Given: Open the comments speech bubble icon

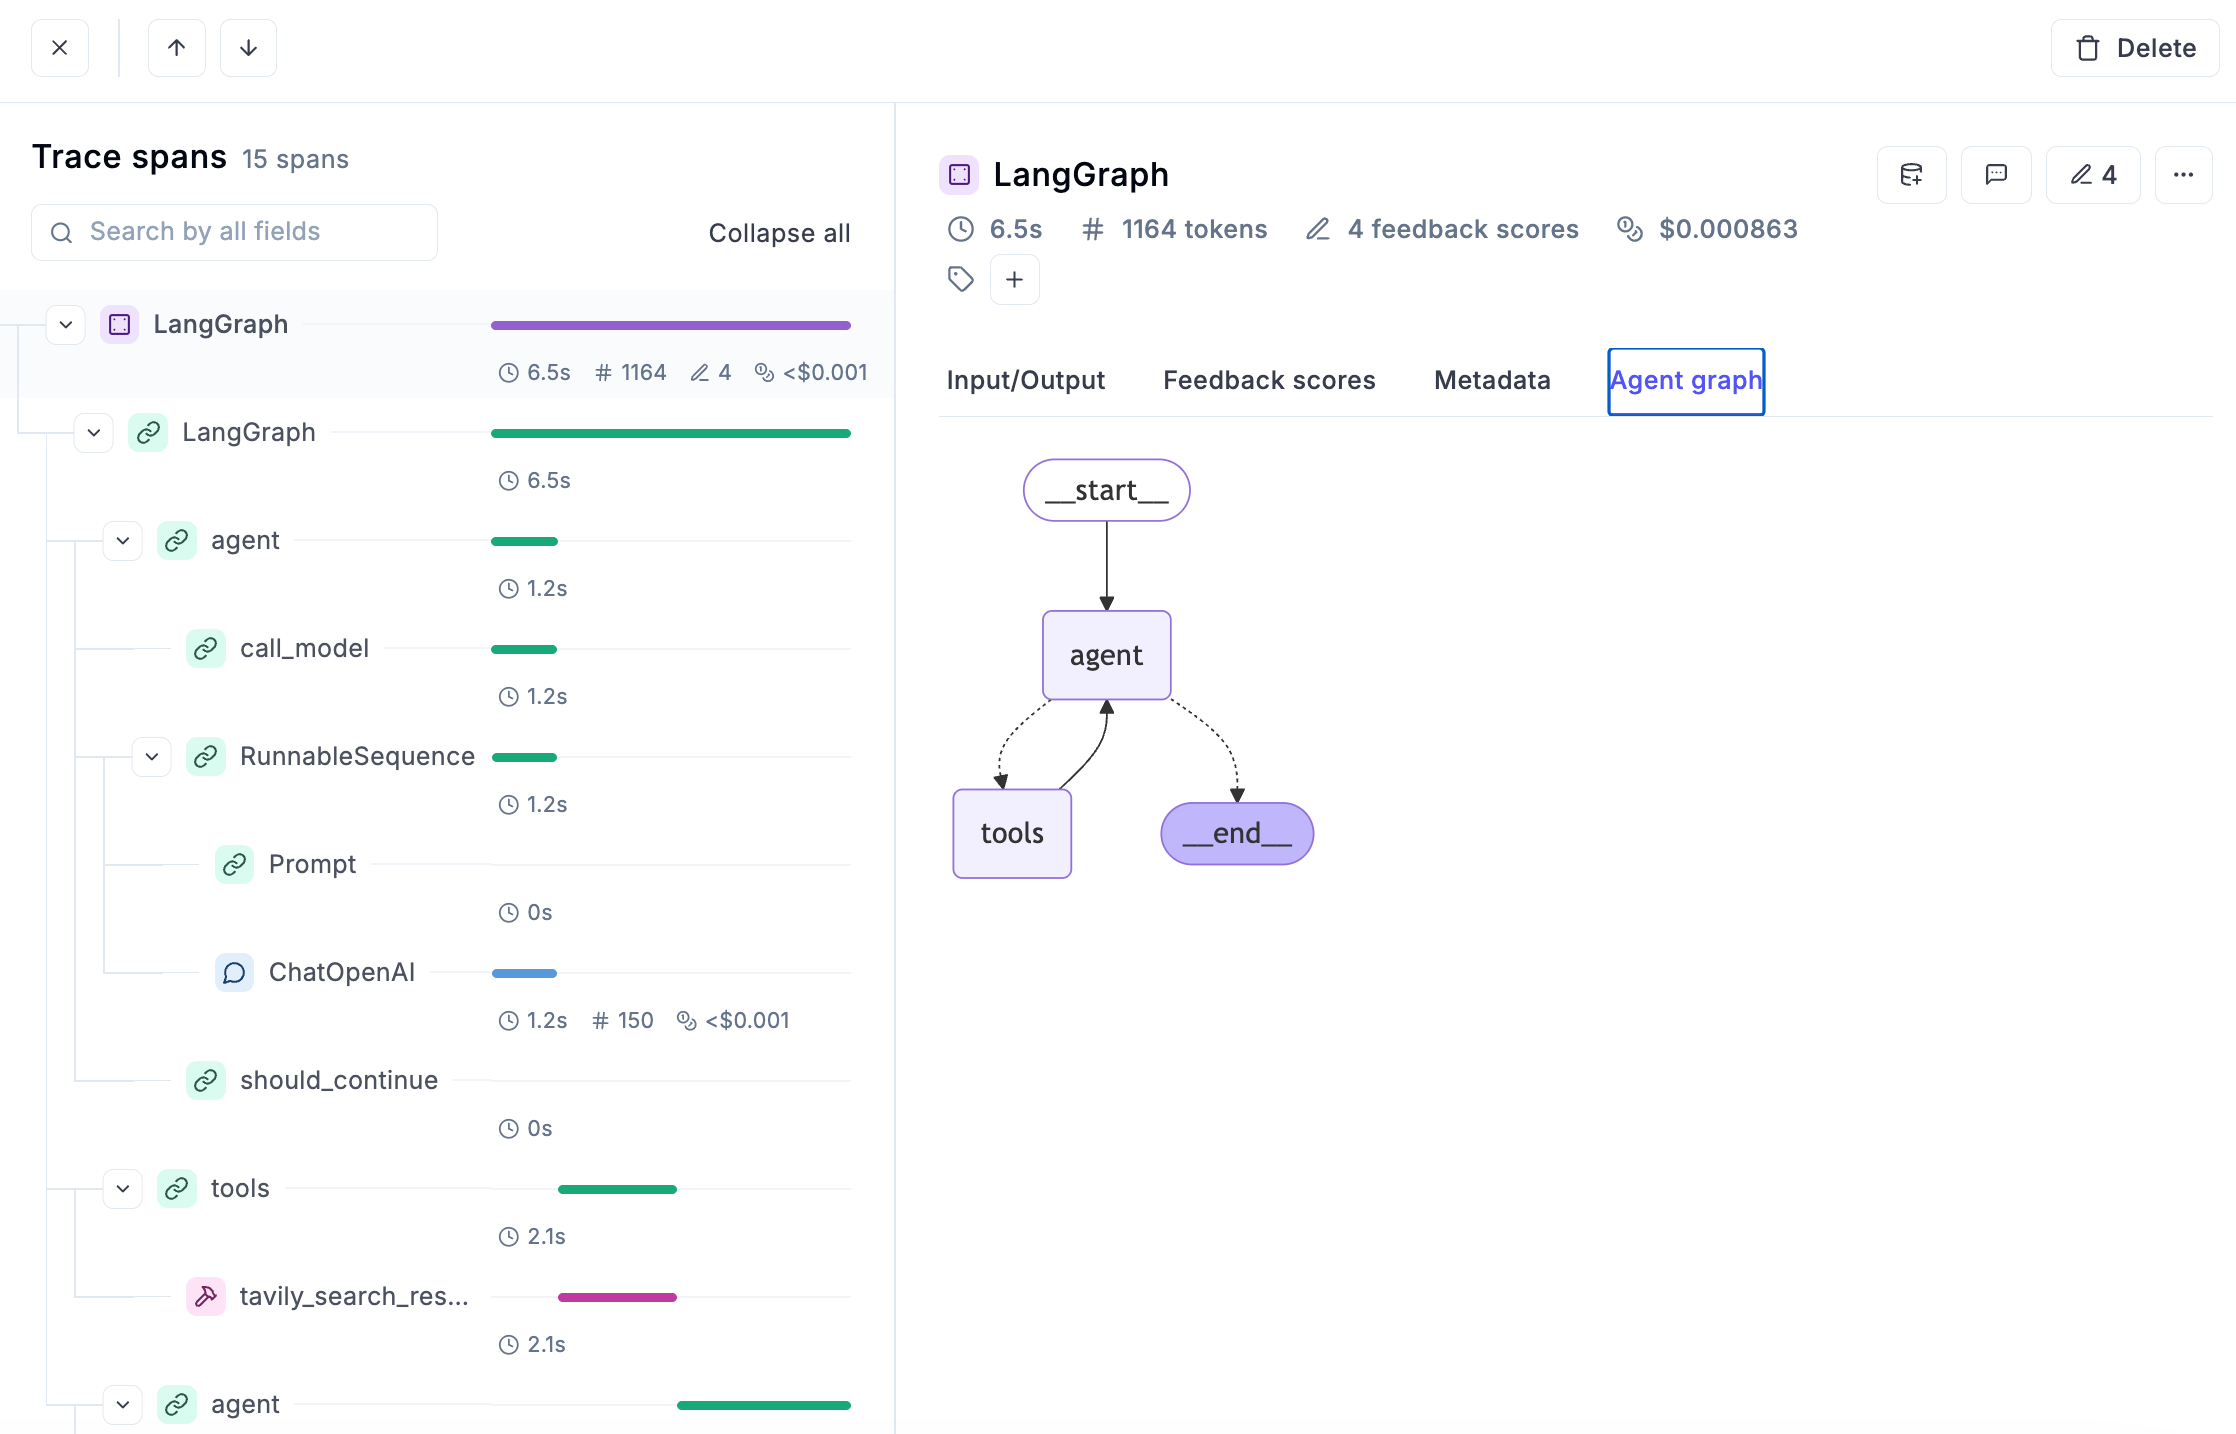Looking at the screenshot, I should [1996, 174].
